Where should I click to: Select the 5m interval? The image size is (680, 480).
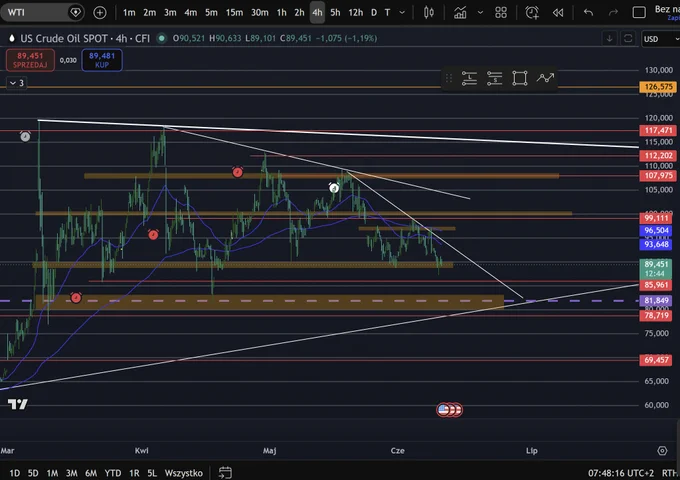pyautogui.click(x=211, y=13)
